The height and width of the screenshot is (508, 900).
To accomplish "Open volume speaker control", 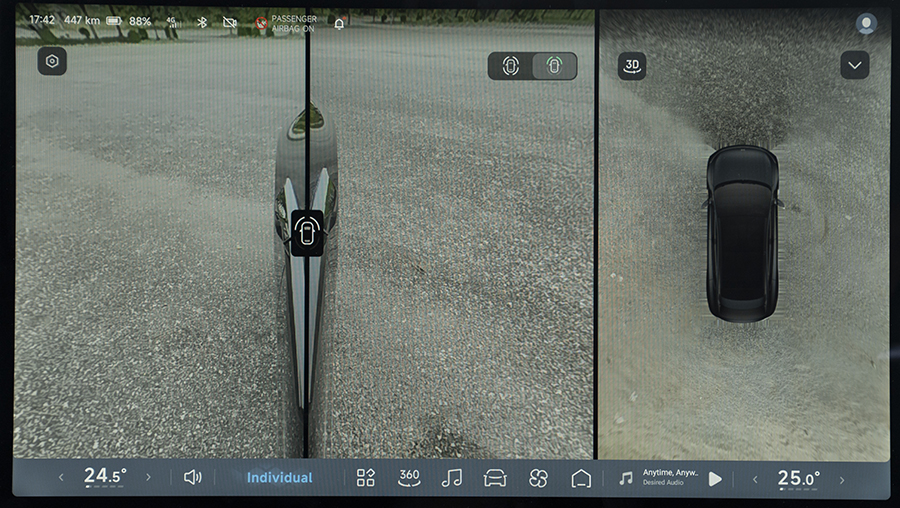I will click(x=193, y=478).
